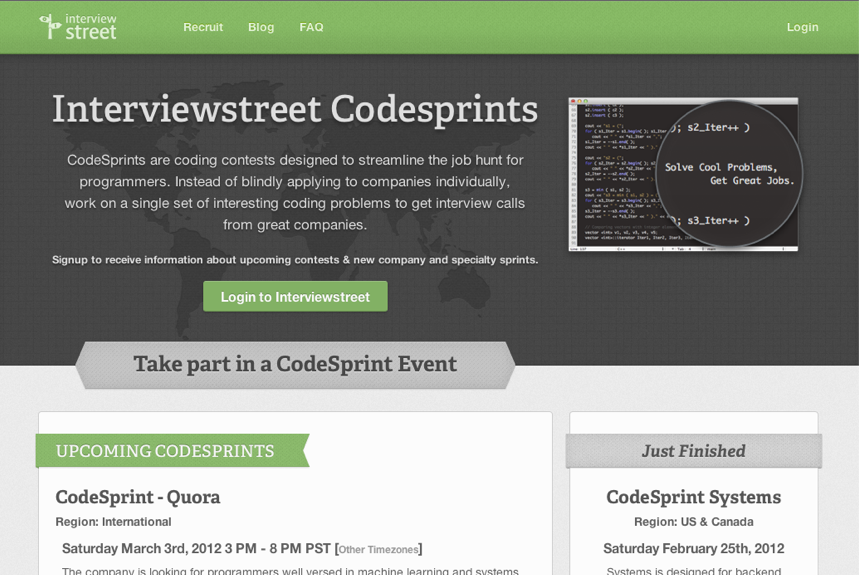
Task: Click the Signup to receive information text
Action: pos(295,260)
